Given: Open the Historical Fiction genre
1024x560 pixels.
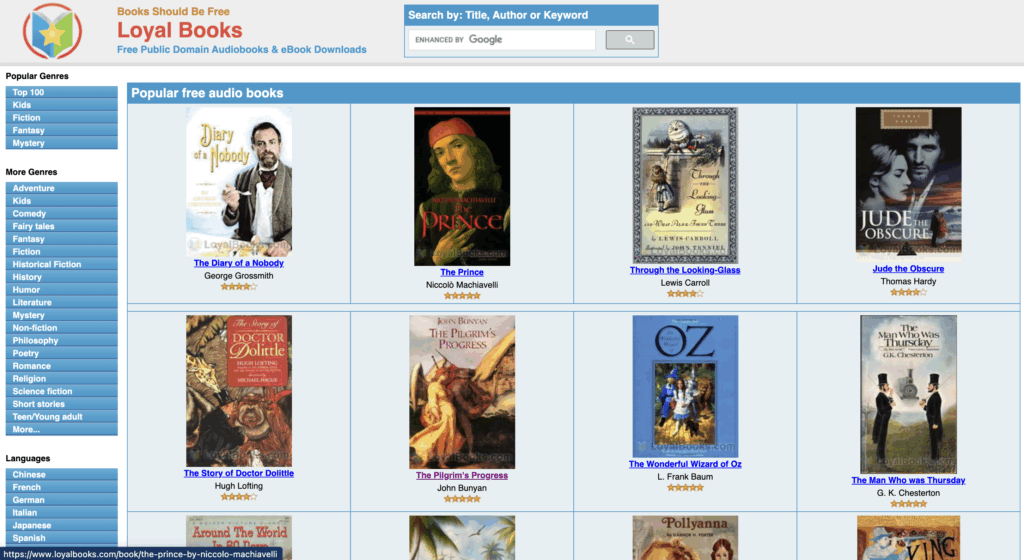Looking at the screenshot, I should coord(61,264).
